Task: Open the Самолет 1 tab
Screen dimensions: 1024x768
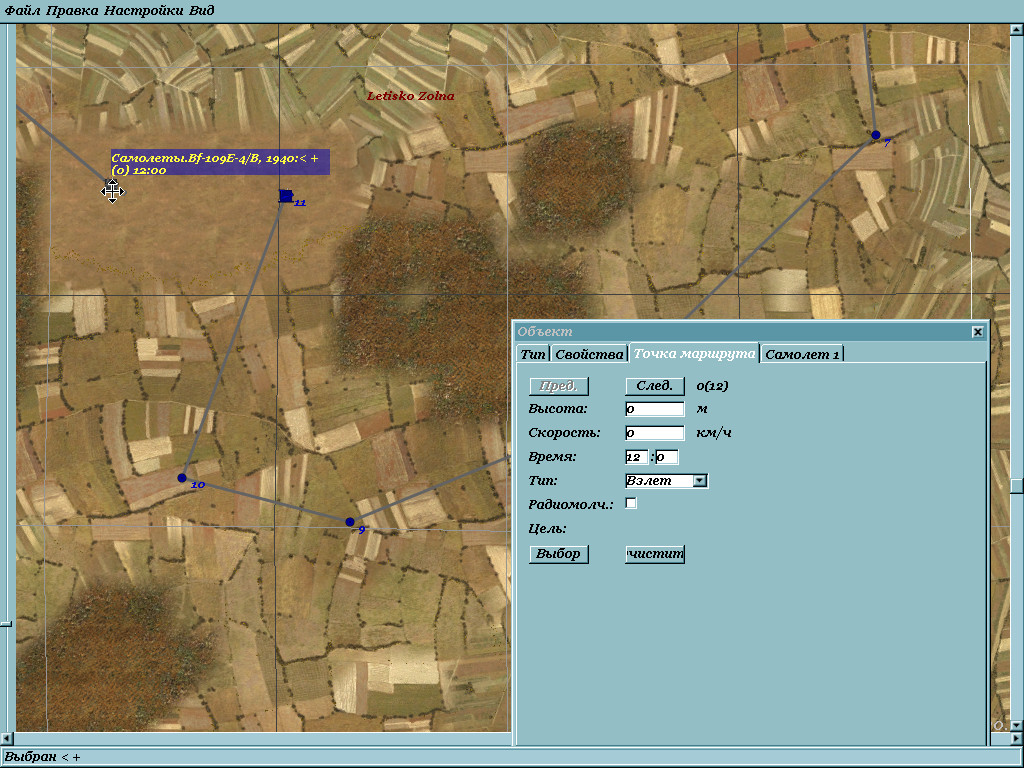Action: (802, 354)
